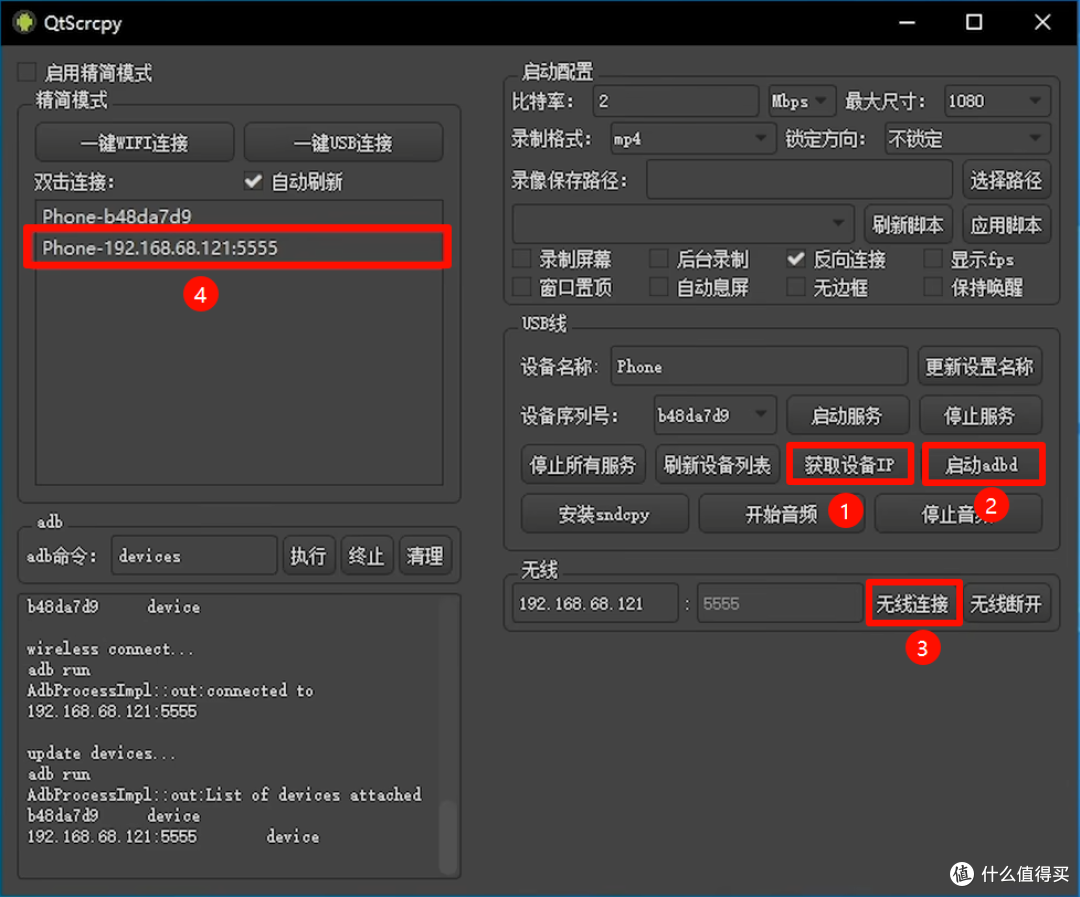Screen dimensions: 1080x897
Task: Click the 选择路径 button
Action: tap(1006, 181)
